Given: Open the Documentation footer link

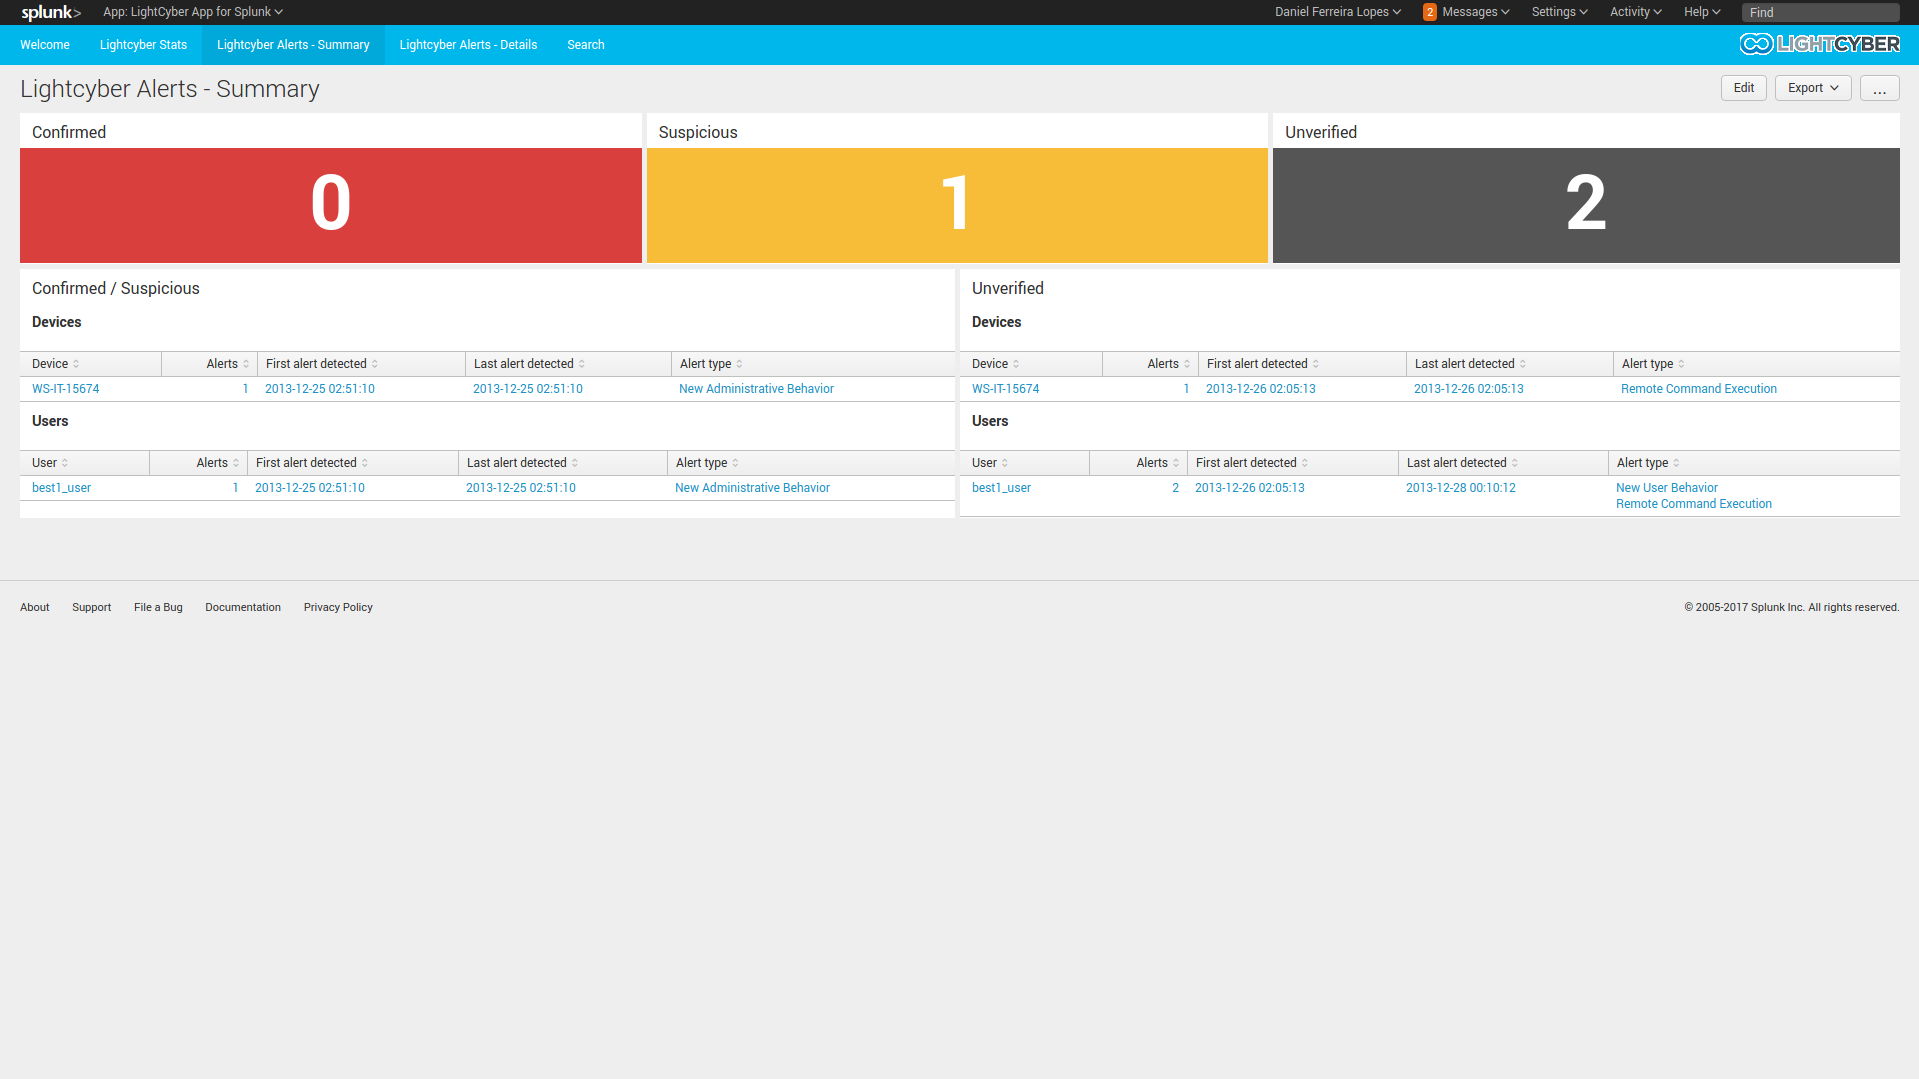Looking at the screenshot, I should click(243, 608).
